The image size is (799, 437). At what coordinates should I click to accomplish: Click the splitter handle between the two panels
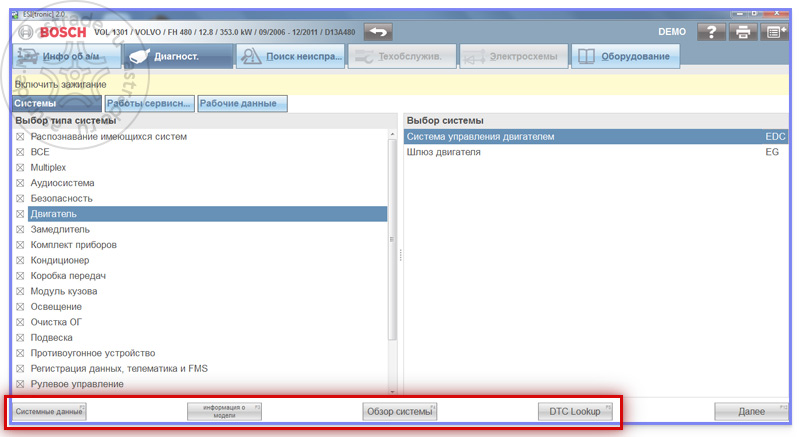click(401, 255)
